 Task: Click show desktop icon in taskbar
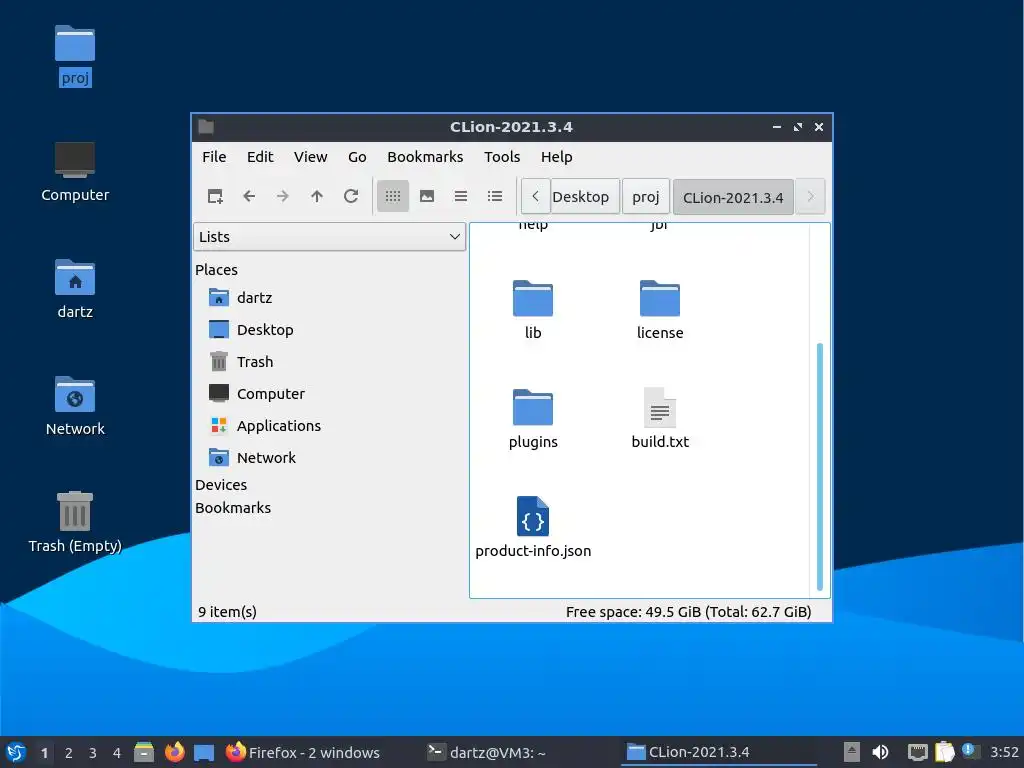click(204, 752)
